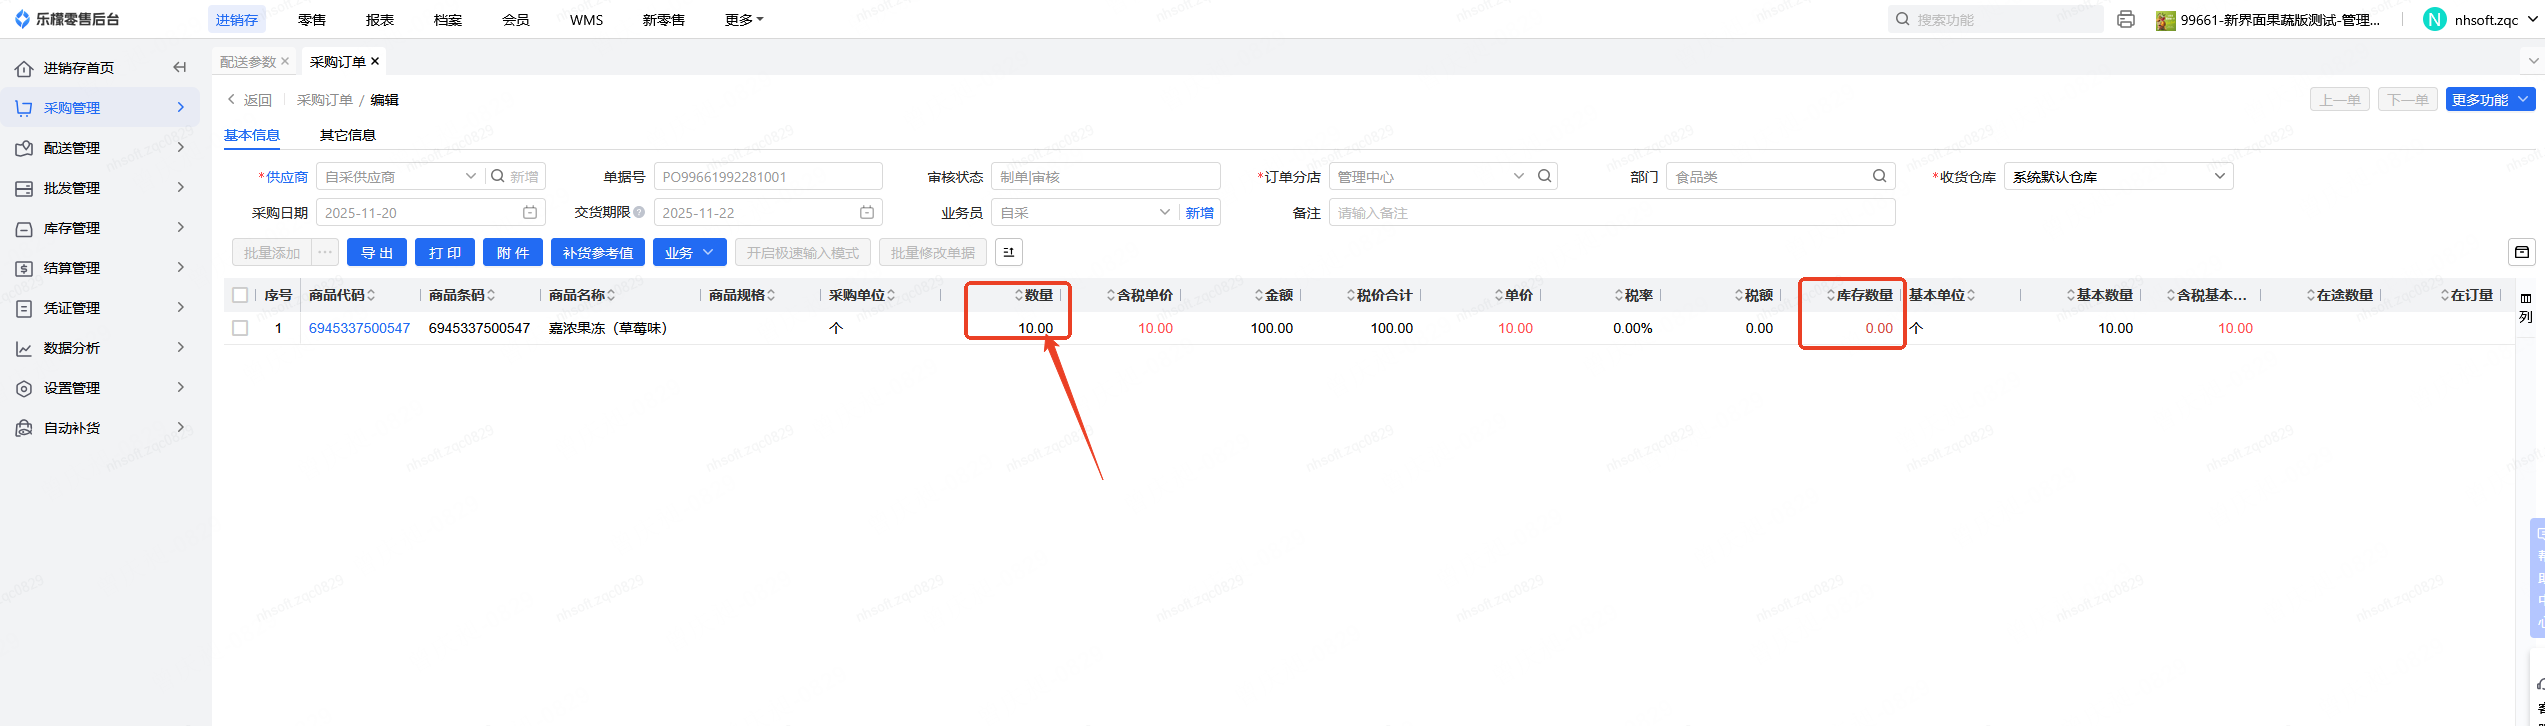Click the search icon in 供应商 field
Image resolution: width=2545 pixels, height=726 pixels.
pyautogui.click(x=498, y=176)
